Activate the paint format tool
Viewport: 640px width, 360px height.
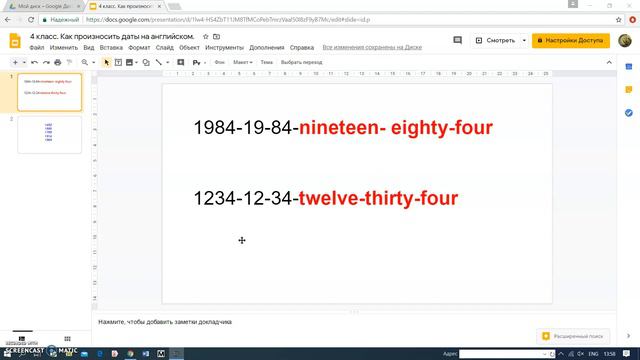69,62
